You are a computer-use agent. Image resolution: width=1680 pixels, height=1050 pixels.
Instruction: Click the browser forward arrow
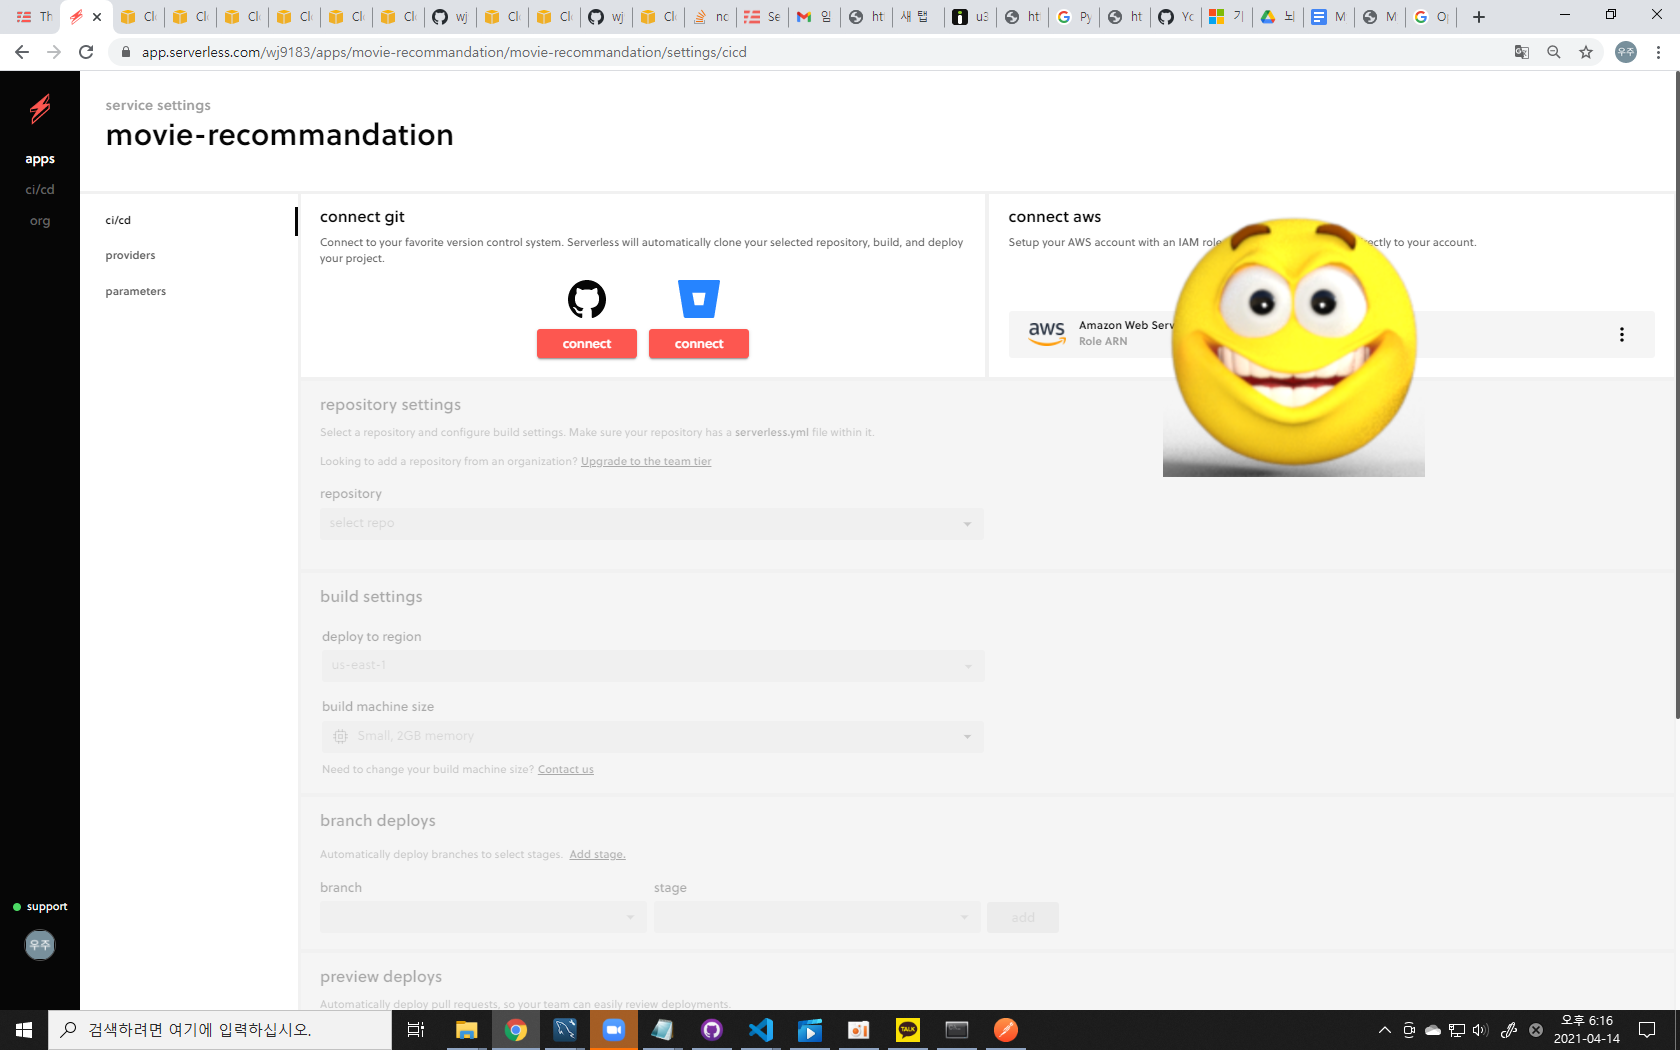54,52
